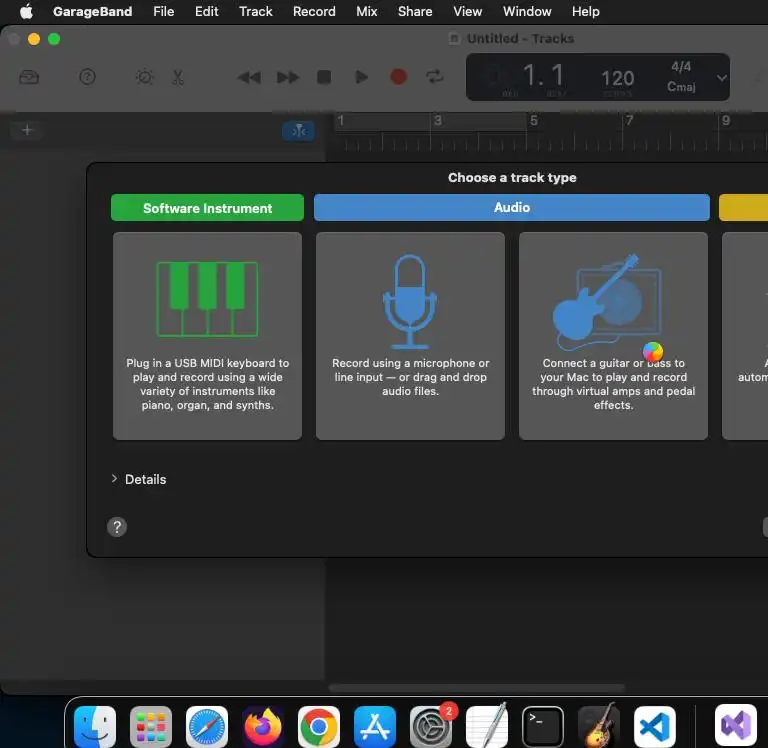This screenshot has width=768, height=748.
Task: Open the Edit menu
Action: pos(207,11)
